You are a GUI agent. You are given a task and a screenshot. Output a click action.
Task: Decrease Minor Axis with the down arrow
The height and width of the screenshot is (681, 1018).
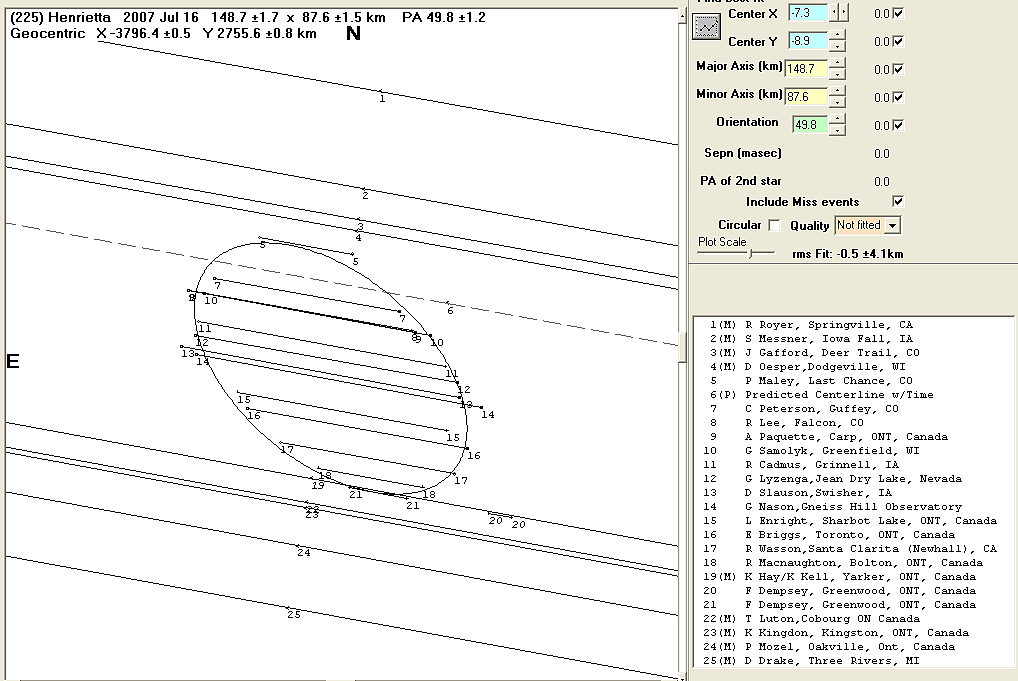point(838,102)
